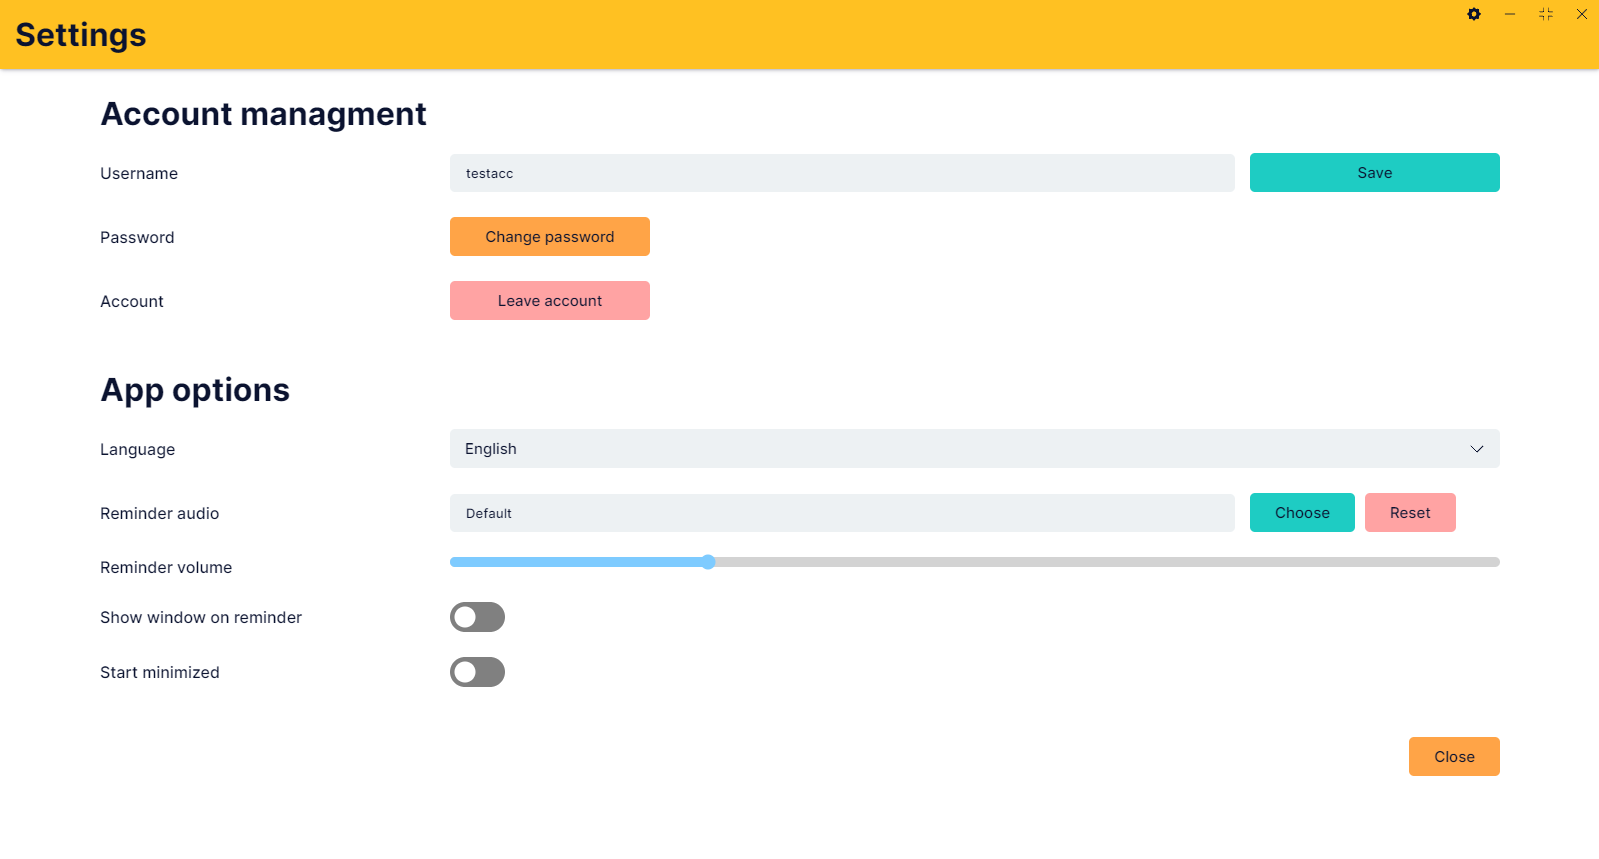The image size is (1599, 859).
Task: Click the Account managment heading
Action: click(264, 114)
